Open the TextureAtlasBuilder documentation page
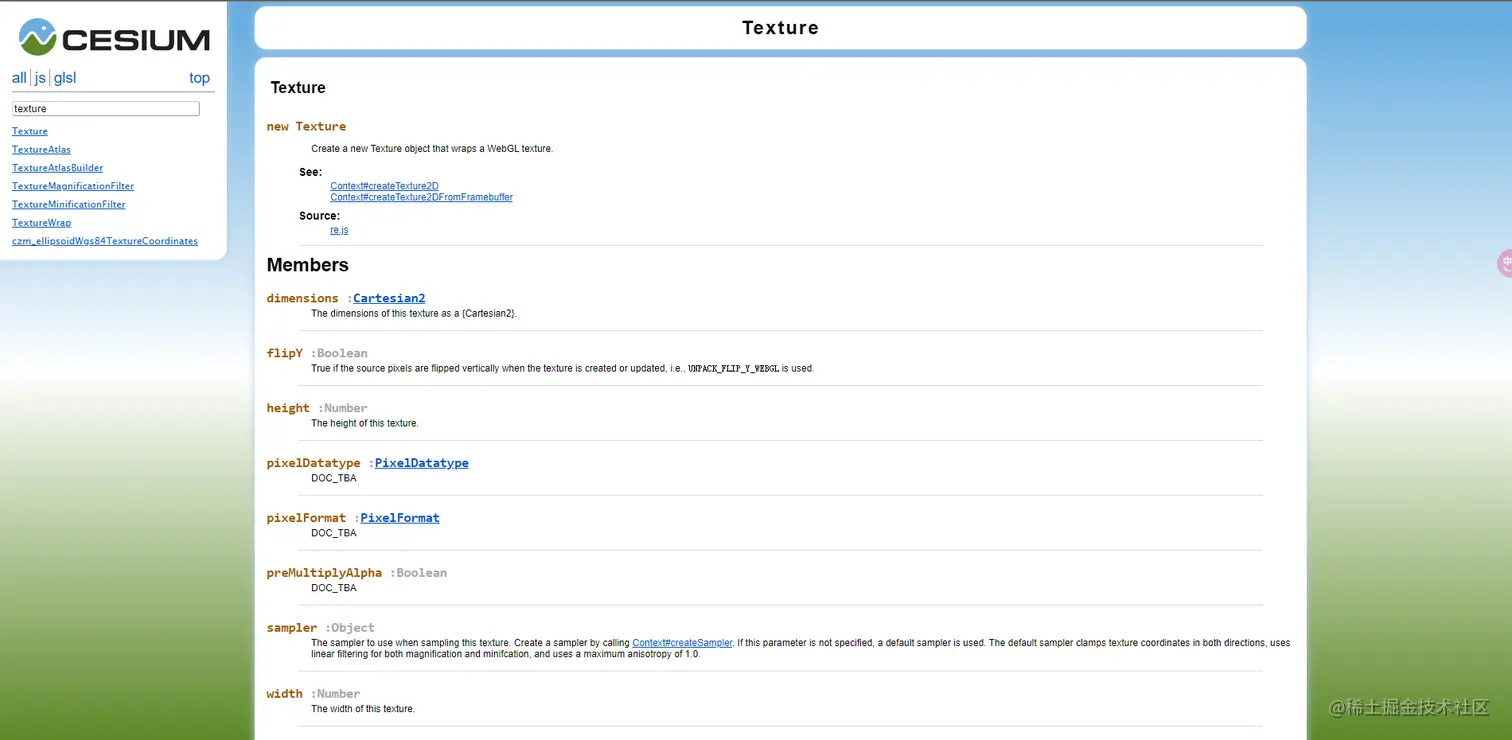The width and height of the screenshot is (1512, 740). pyautogui.click(x=57, y=167)
